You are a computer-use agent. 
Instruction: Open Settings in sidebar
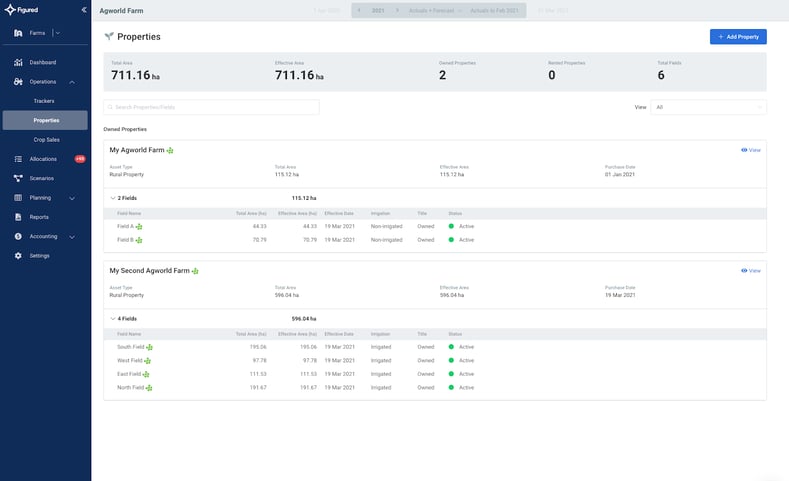[39, 256]
